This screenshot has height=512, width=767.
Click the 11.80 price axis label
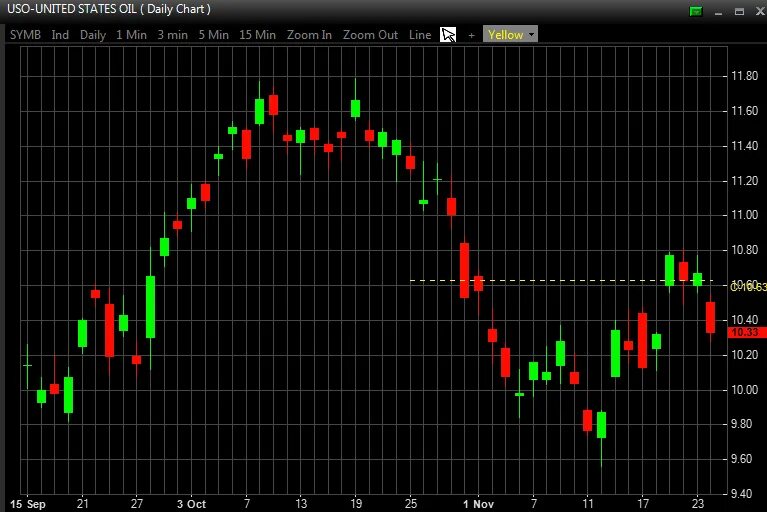coord(744,76)
